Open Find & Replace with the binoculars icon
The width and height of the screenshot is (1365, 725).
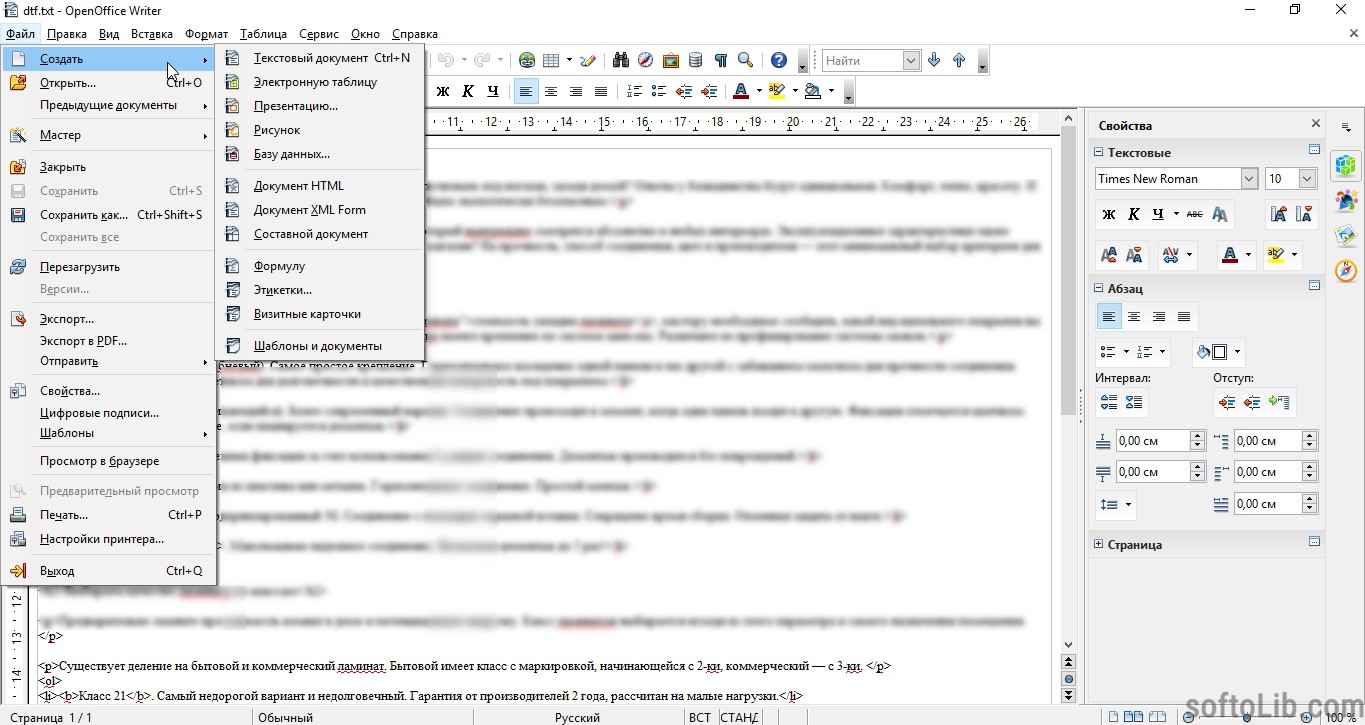point(621,60)
